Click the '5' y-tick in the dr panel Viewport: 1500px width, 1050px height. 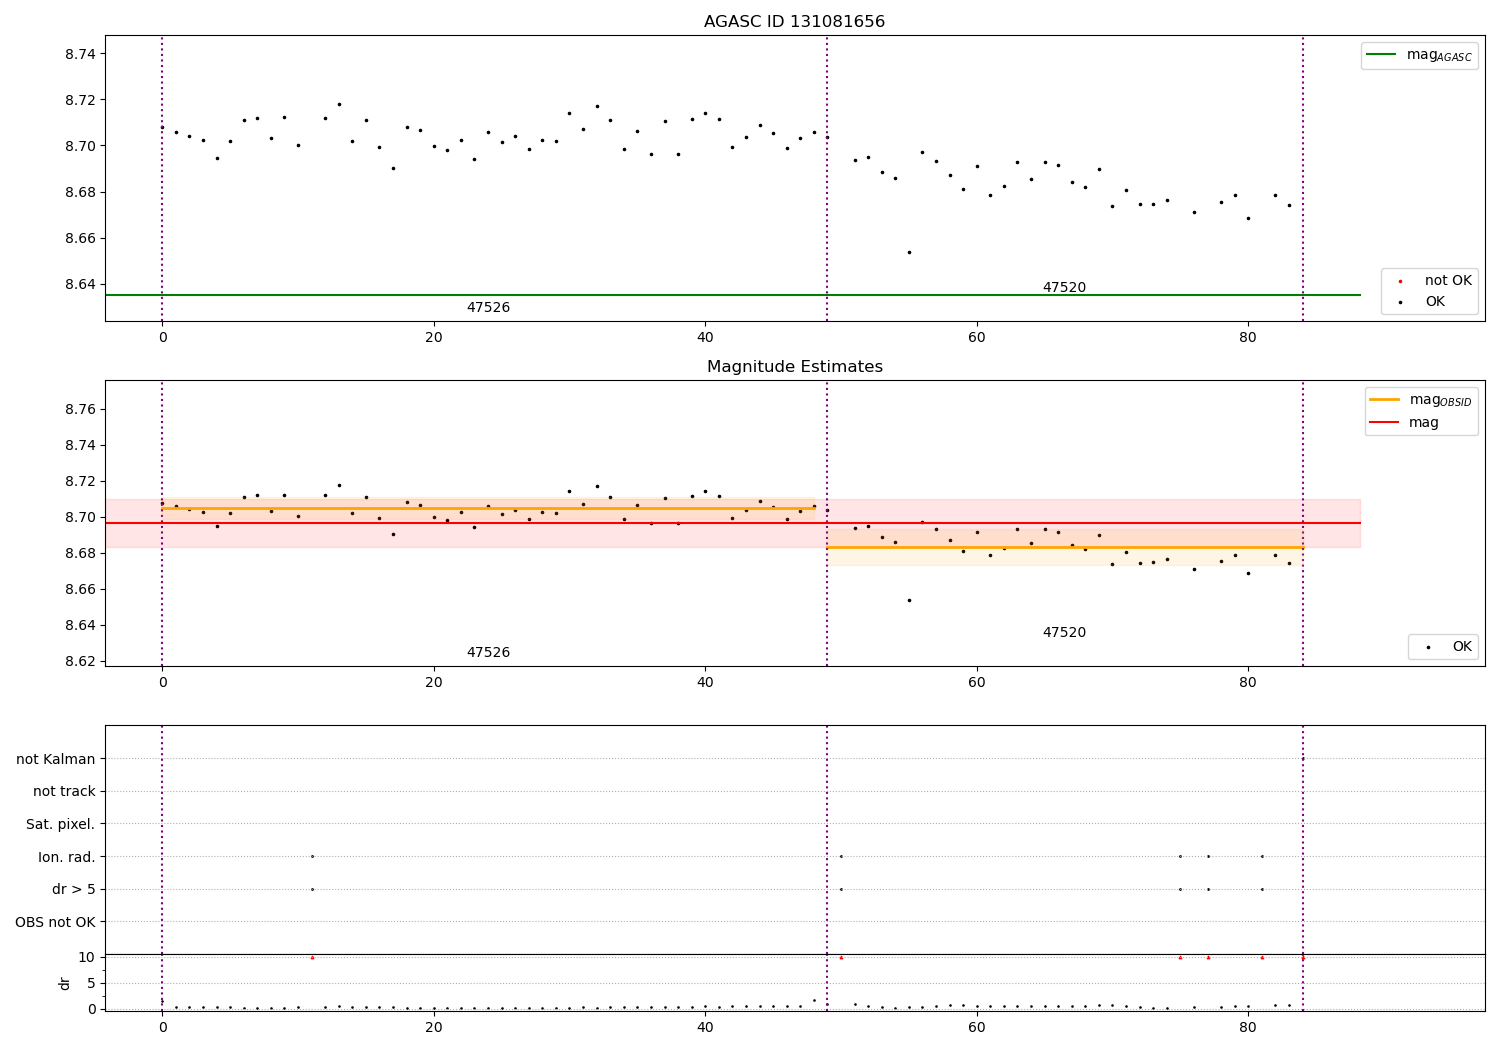92,984
